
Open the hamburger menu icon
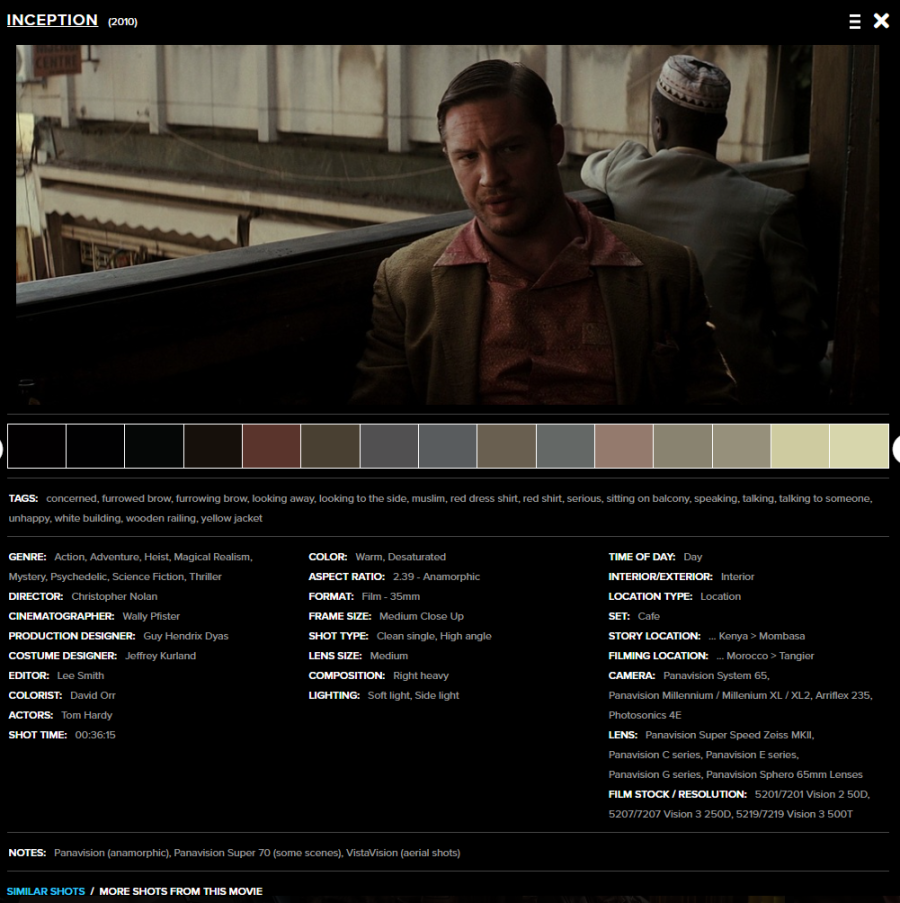(x=855, y=21)
